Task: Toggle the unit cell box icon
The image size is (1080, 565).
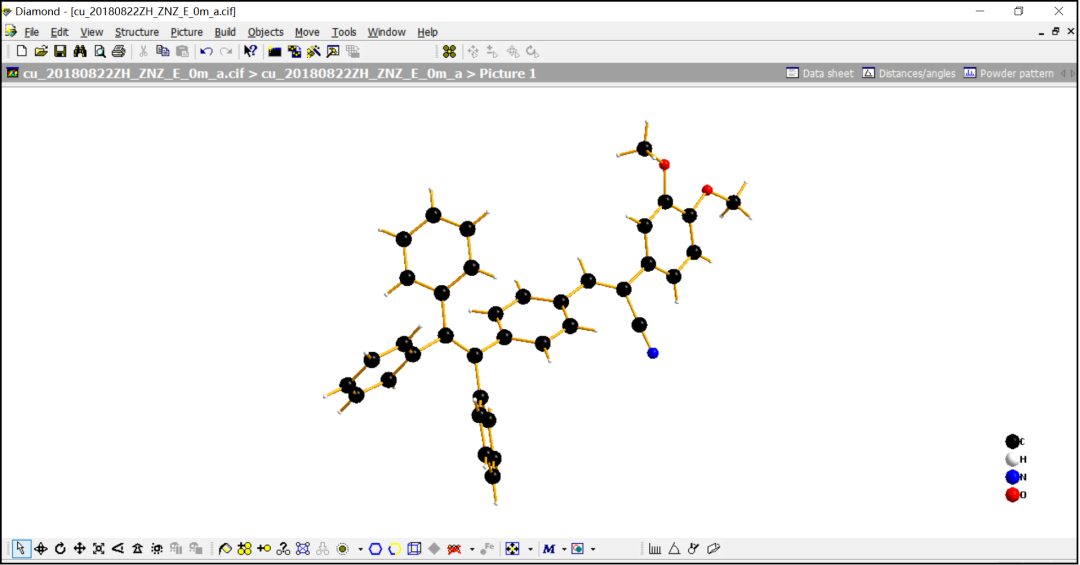Action: [414, 549]
